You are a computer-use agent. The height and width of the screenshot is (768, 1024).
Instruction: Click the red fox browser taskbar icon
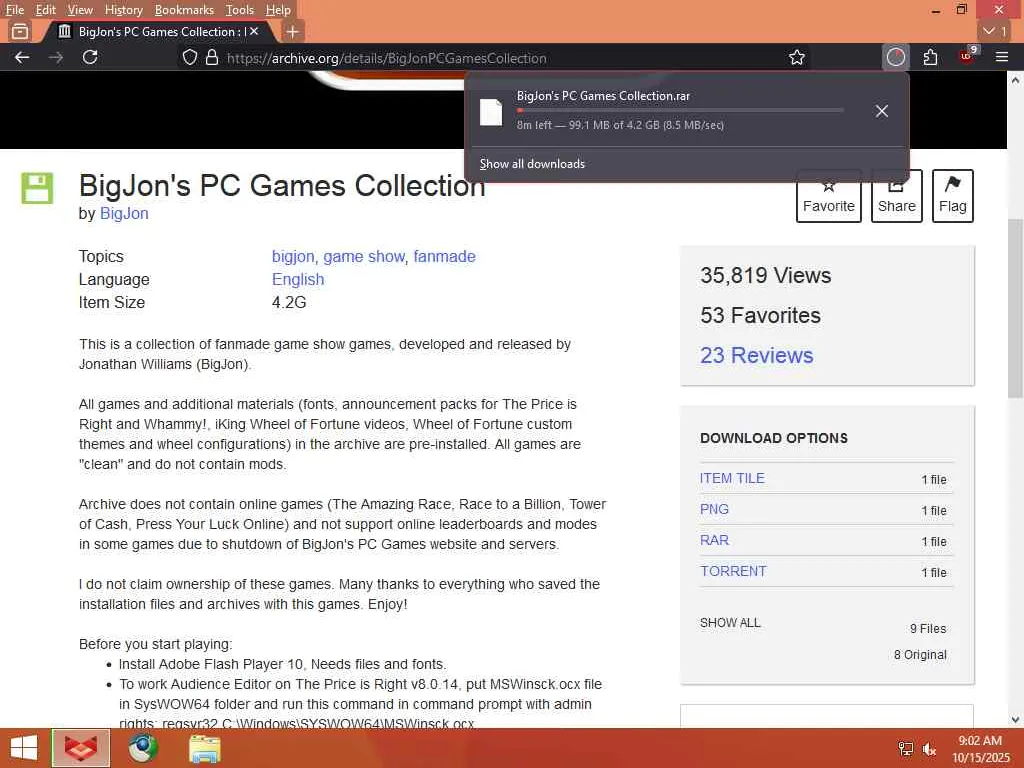coord(81,748)
